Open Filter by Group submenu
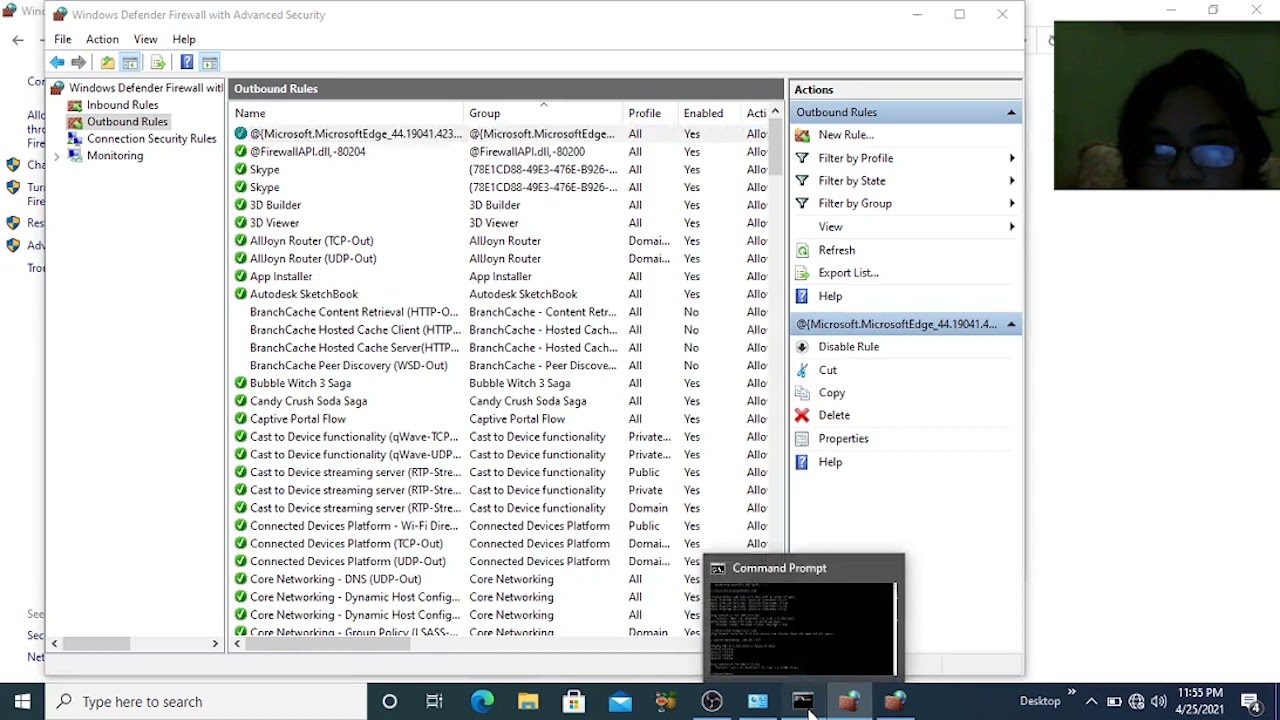 905,204
